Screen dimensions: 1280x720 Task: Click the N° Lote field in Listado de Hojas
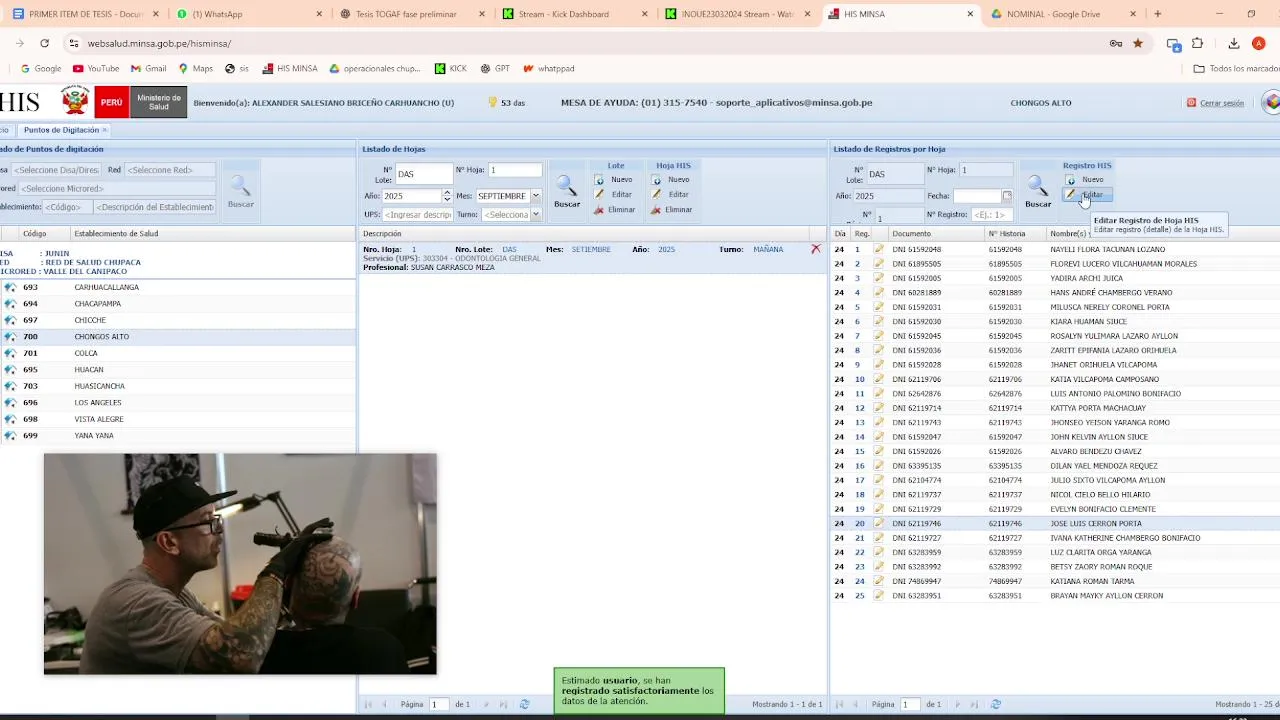(x=424, y=174)
